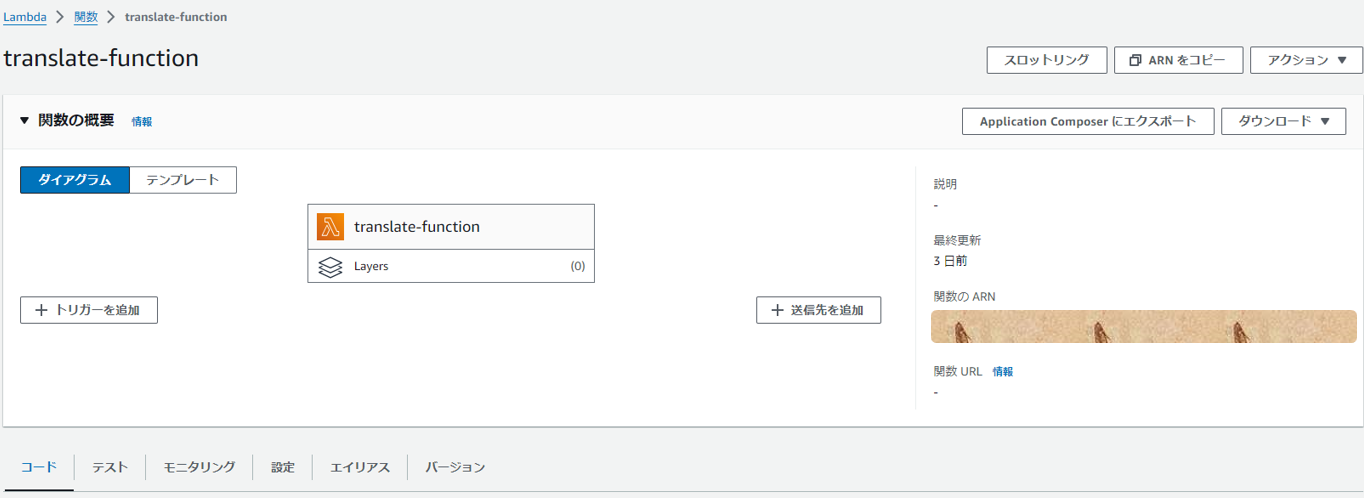This screenshot has height=498, width=1364.
Task: Navigate to 関数 breadcrumb link
Action: 86,17
